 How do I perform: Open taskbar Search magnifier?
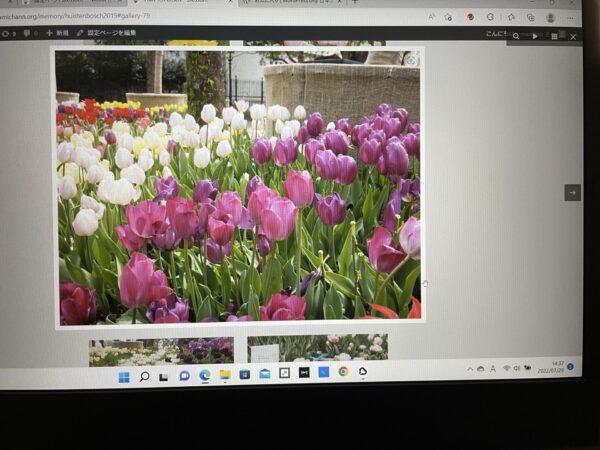click(x=144, y=377)
